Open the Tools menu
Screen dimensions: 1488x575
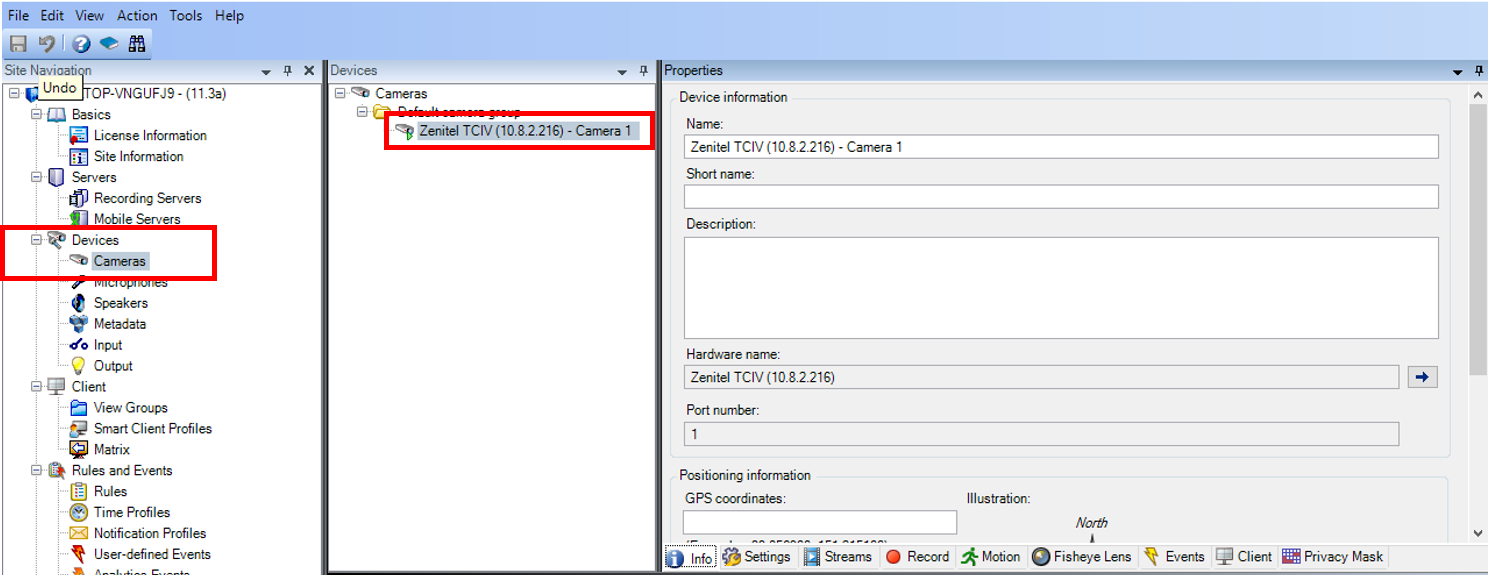[x=185, y=16]
